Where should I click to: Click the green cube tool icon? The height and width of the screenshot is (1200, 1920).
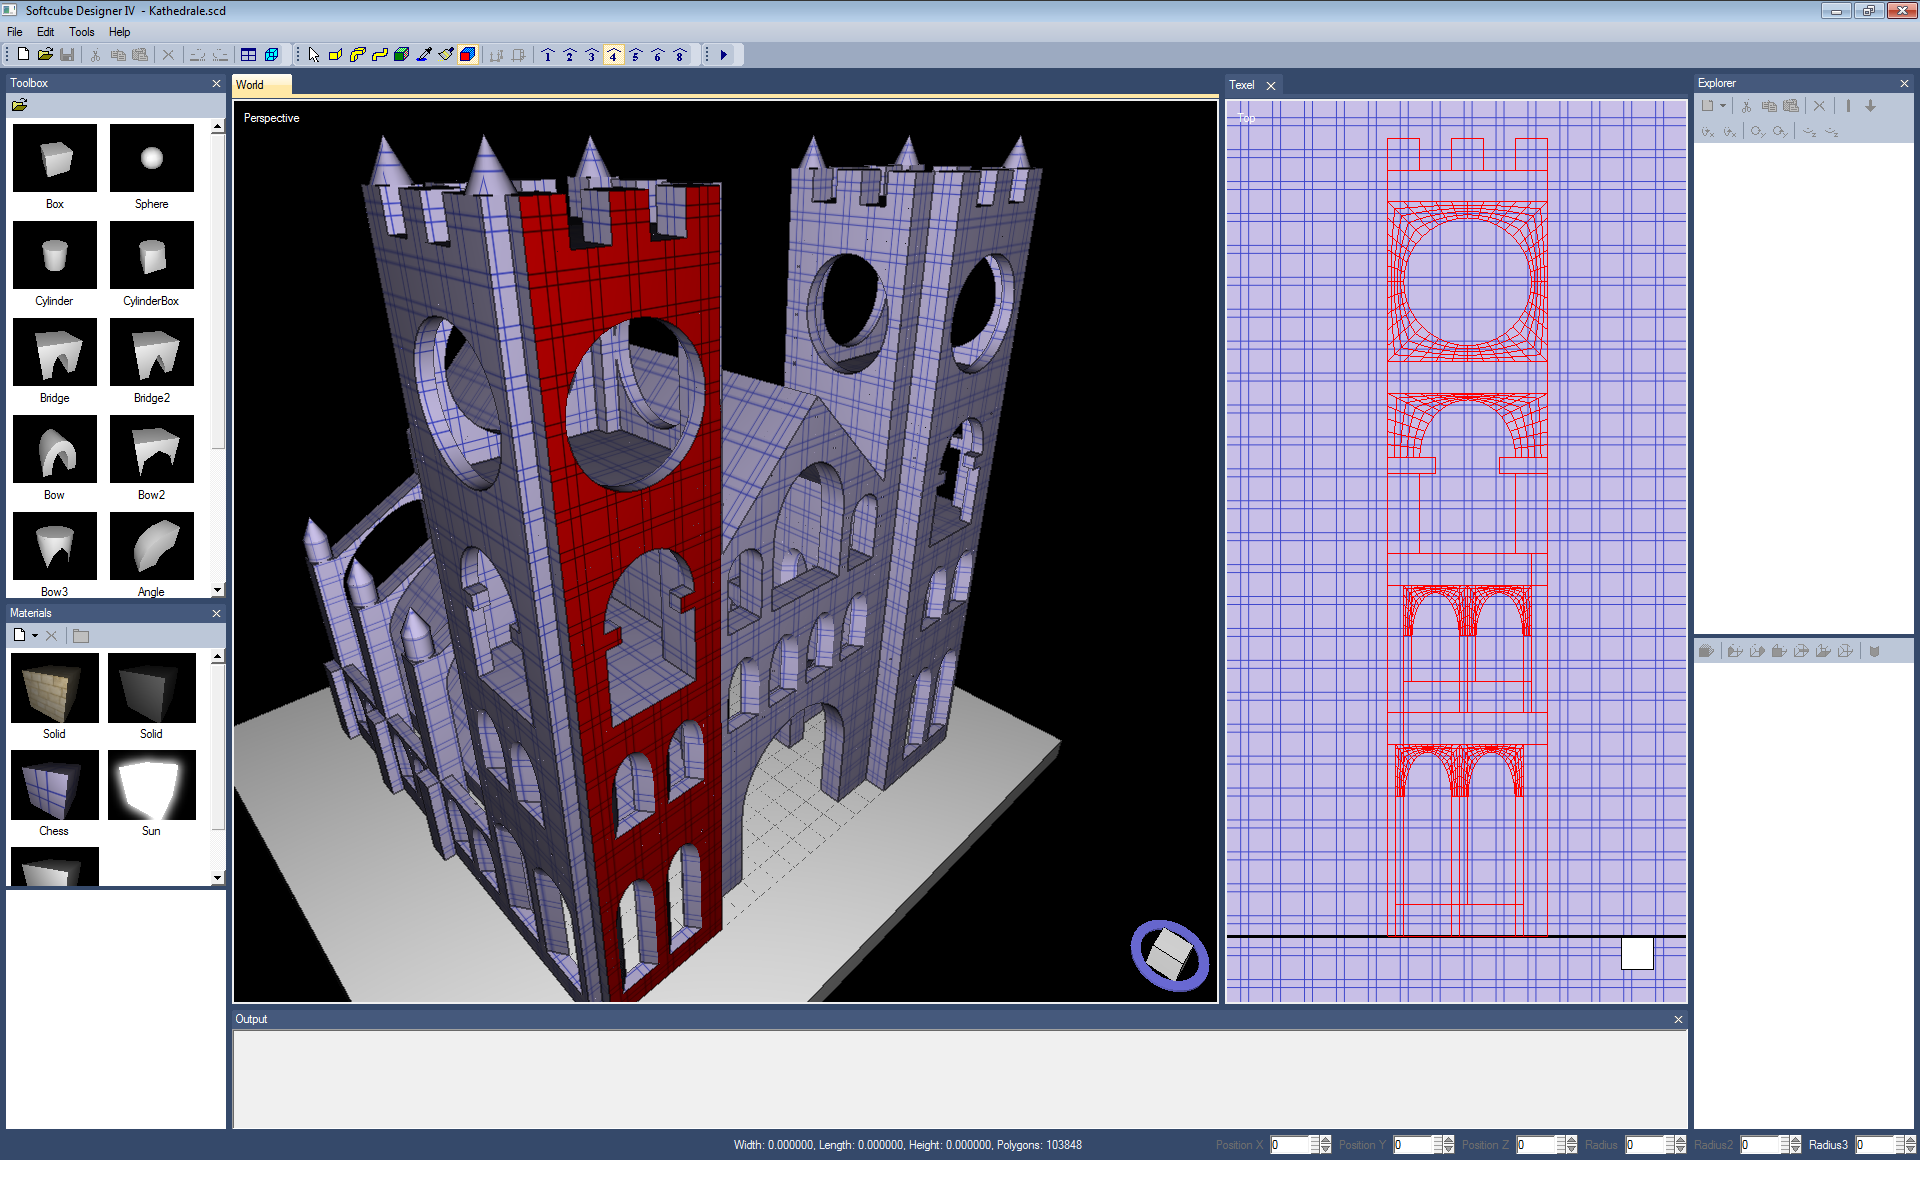[402, 55]
